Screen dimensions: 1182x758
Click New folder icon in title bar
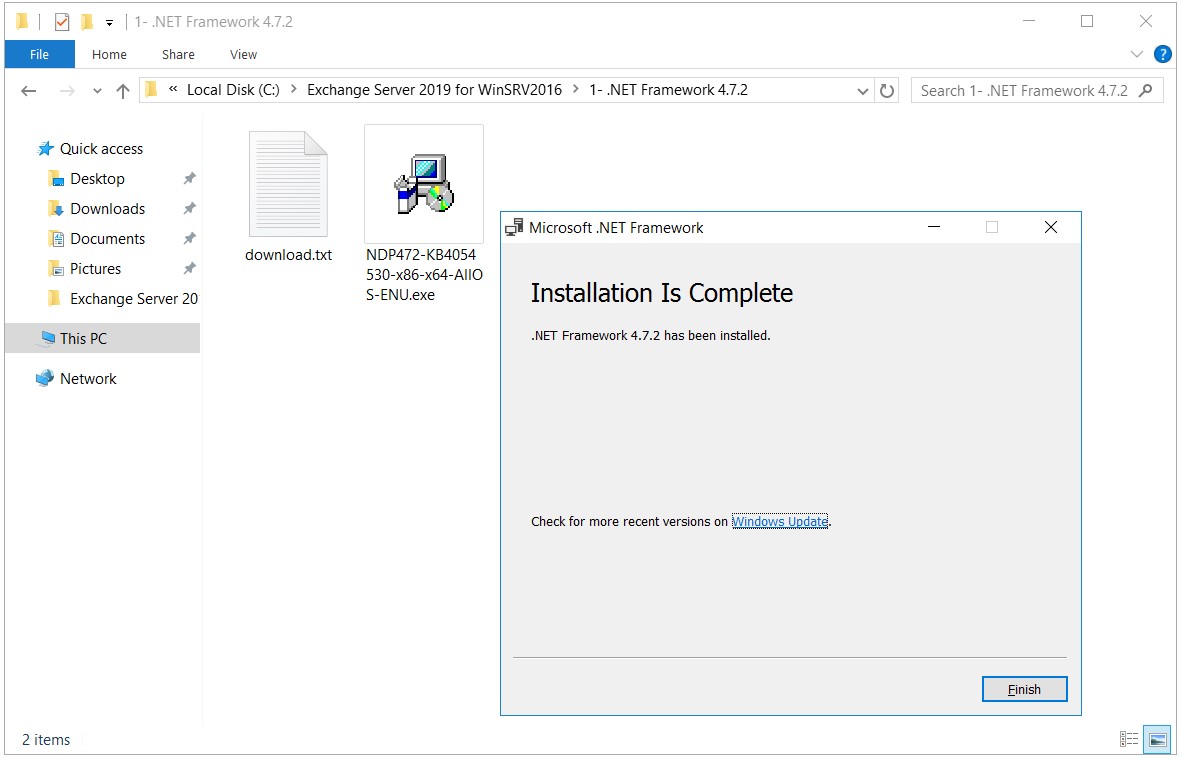pyautogui.click(x=87, y=22)
